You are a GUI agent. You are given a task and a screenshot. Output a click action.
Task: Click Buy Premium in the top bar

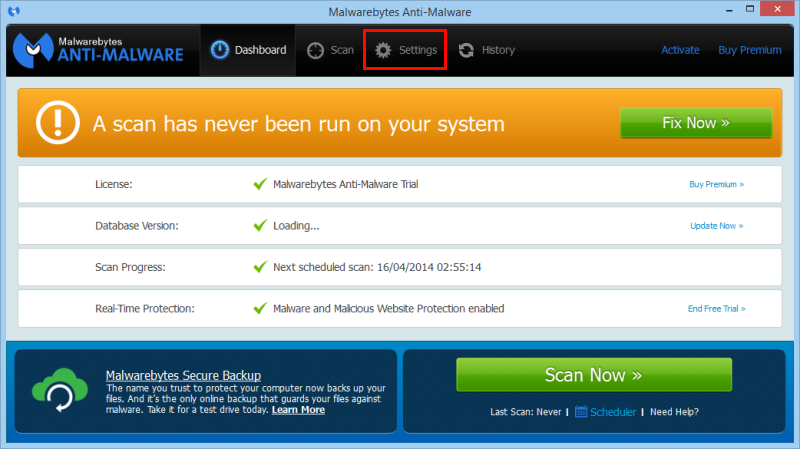pos(749,50)
